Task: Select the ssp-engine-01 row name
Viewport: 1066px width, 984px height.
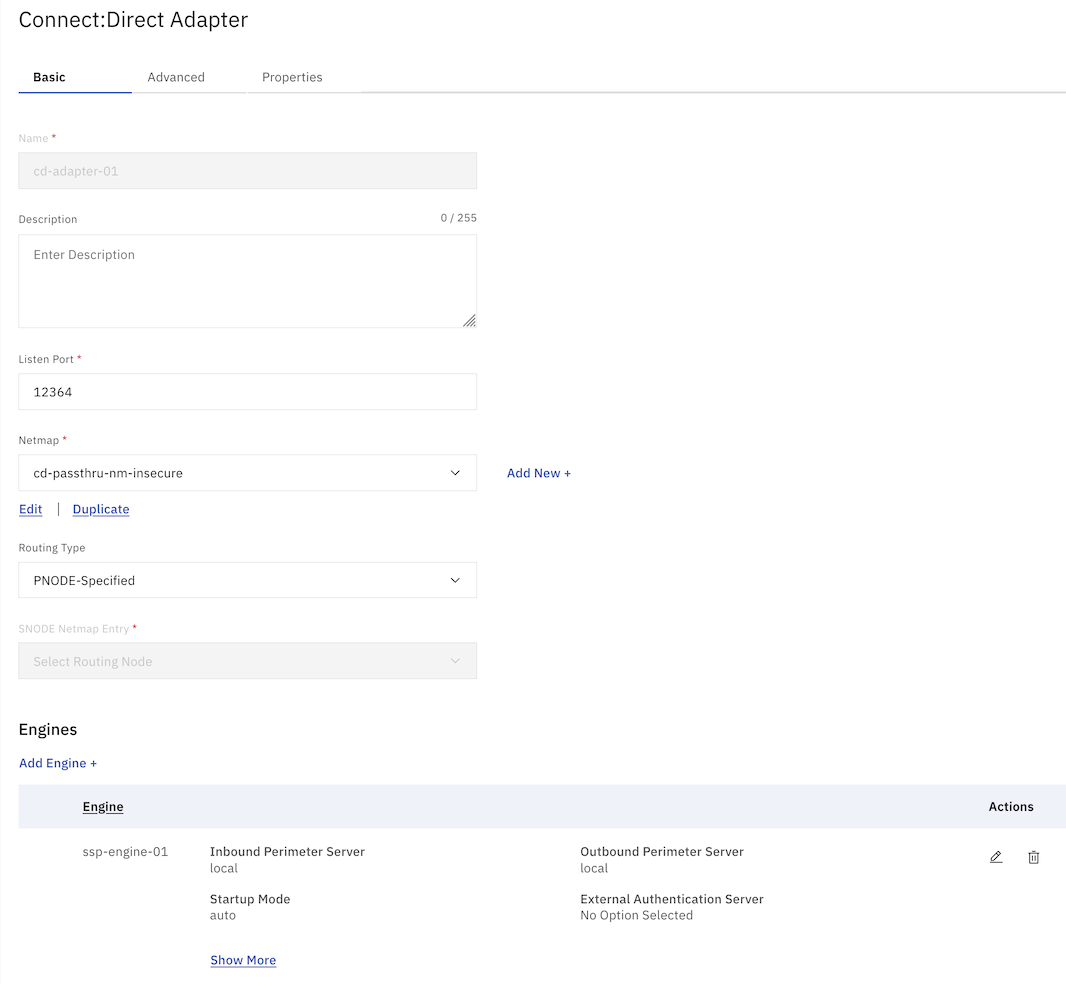Action: pyautogui.click(x=125, y=851)
